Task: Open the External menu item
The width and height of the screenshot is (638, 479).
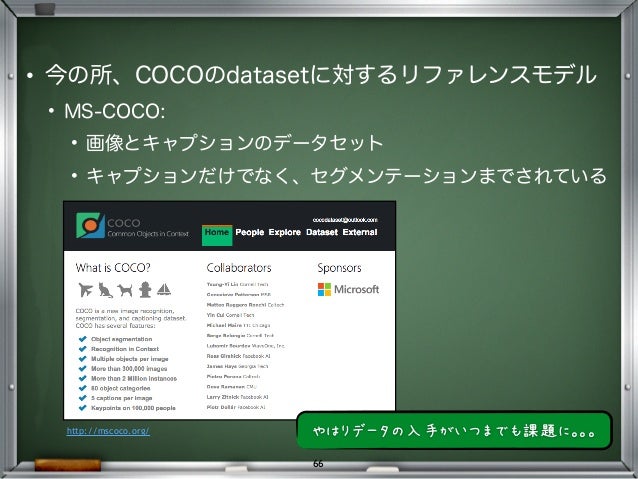Action: point(360,232)
